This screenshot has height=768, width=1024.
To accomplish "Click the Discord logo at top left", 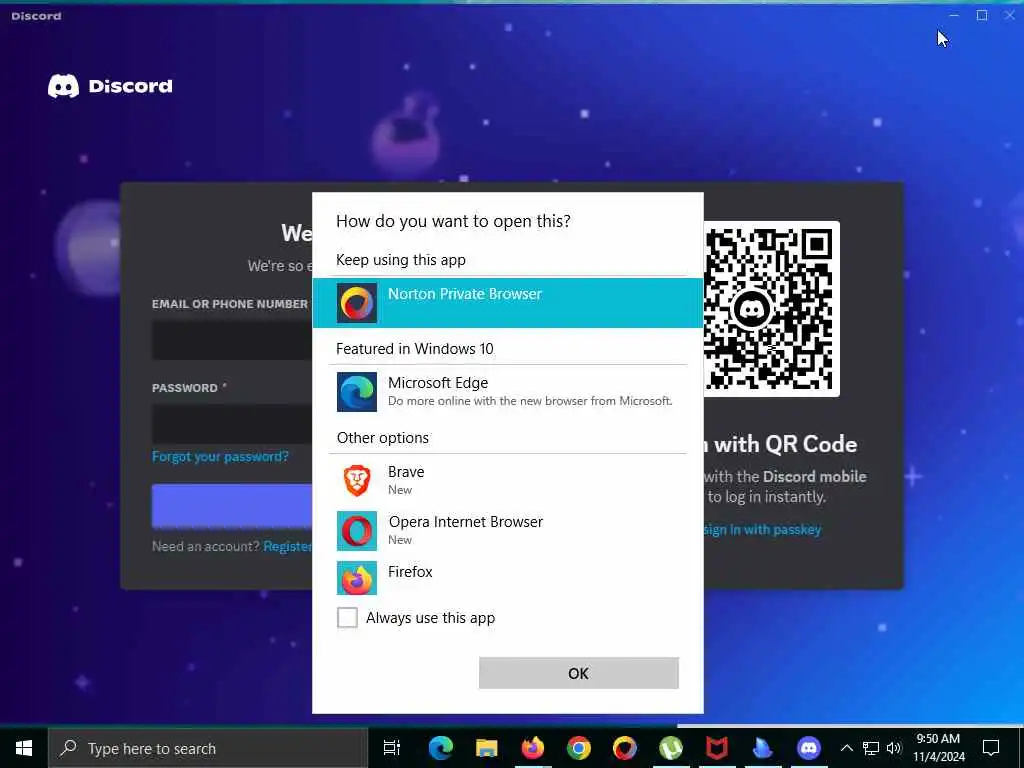I will [110, 86].
